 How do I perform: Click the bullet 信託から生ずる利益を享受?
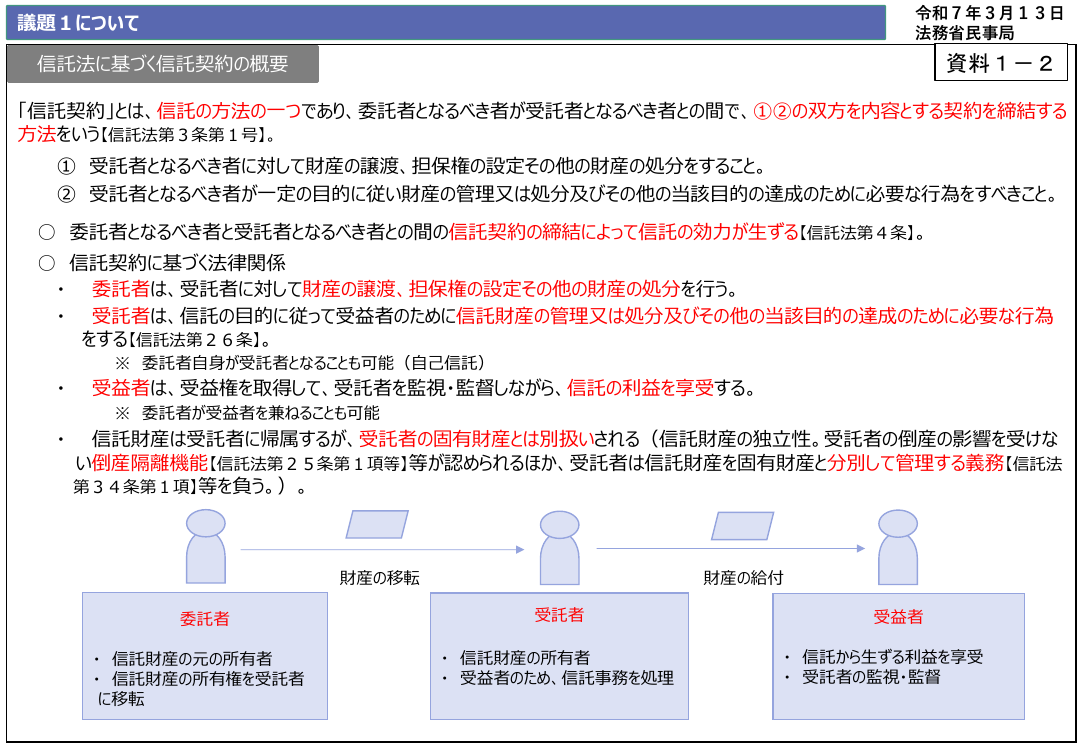tap(884, 657)
